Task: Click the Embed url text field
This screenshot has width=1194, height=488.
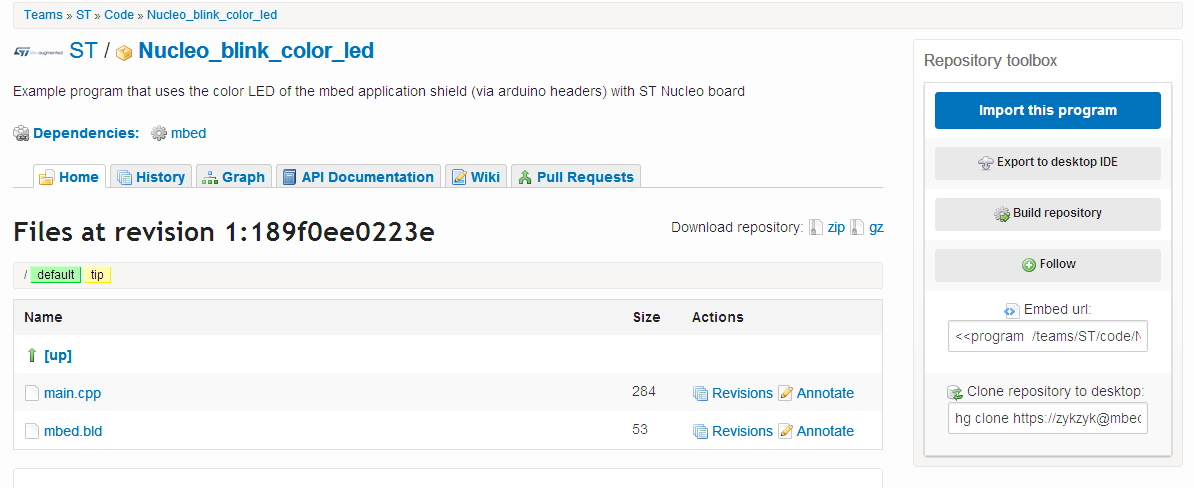Action: click(x=1048, y=336)
